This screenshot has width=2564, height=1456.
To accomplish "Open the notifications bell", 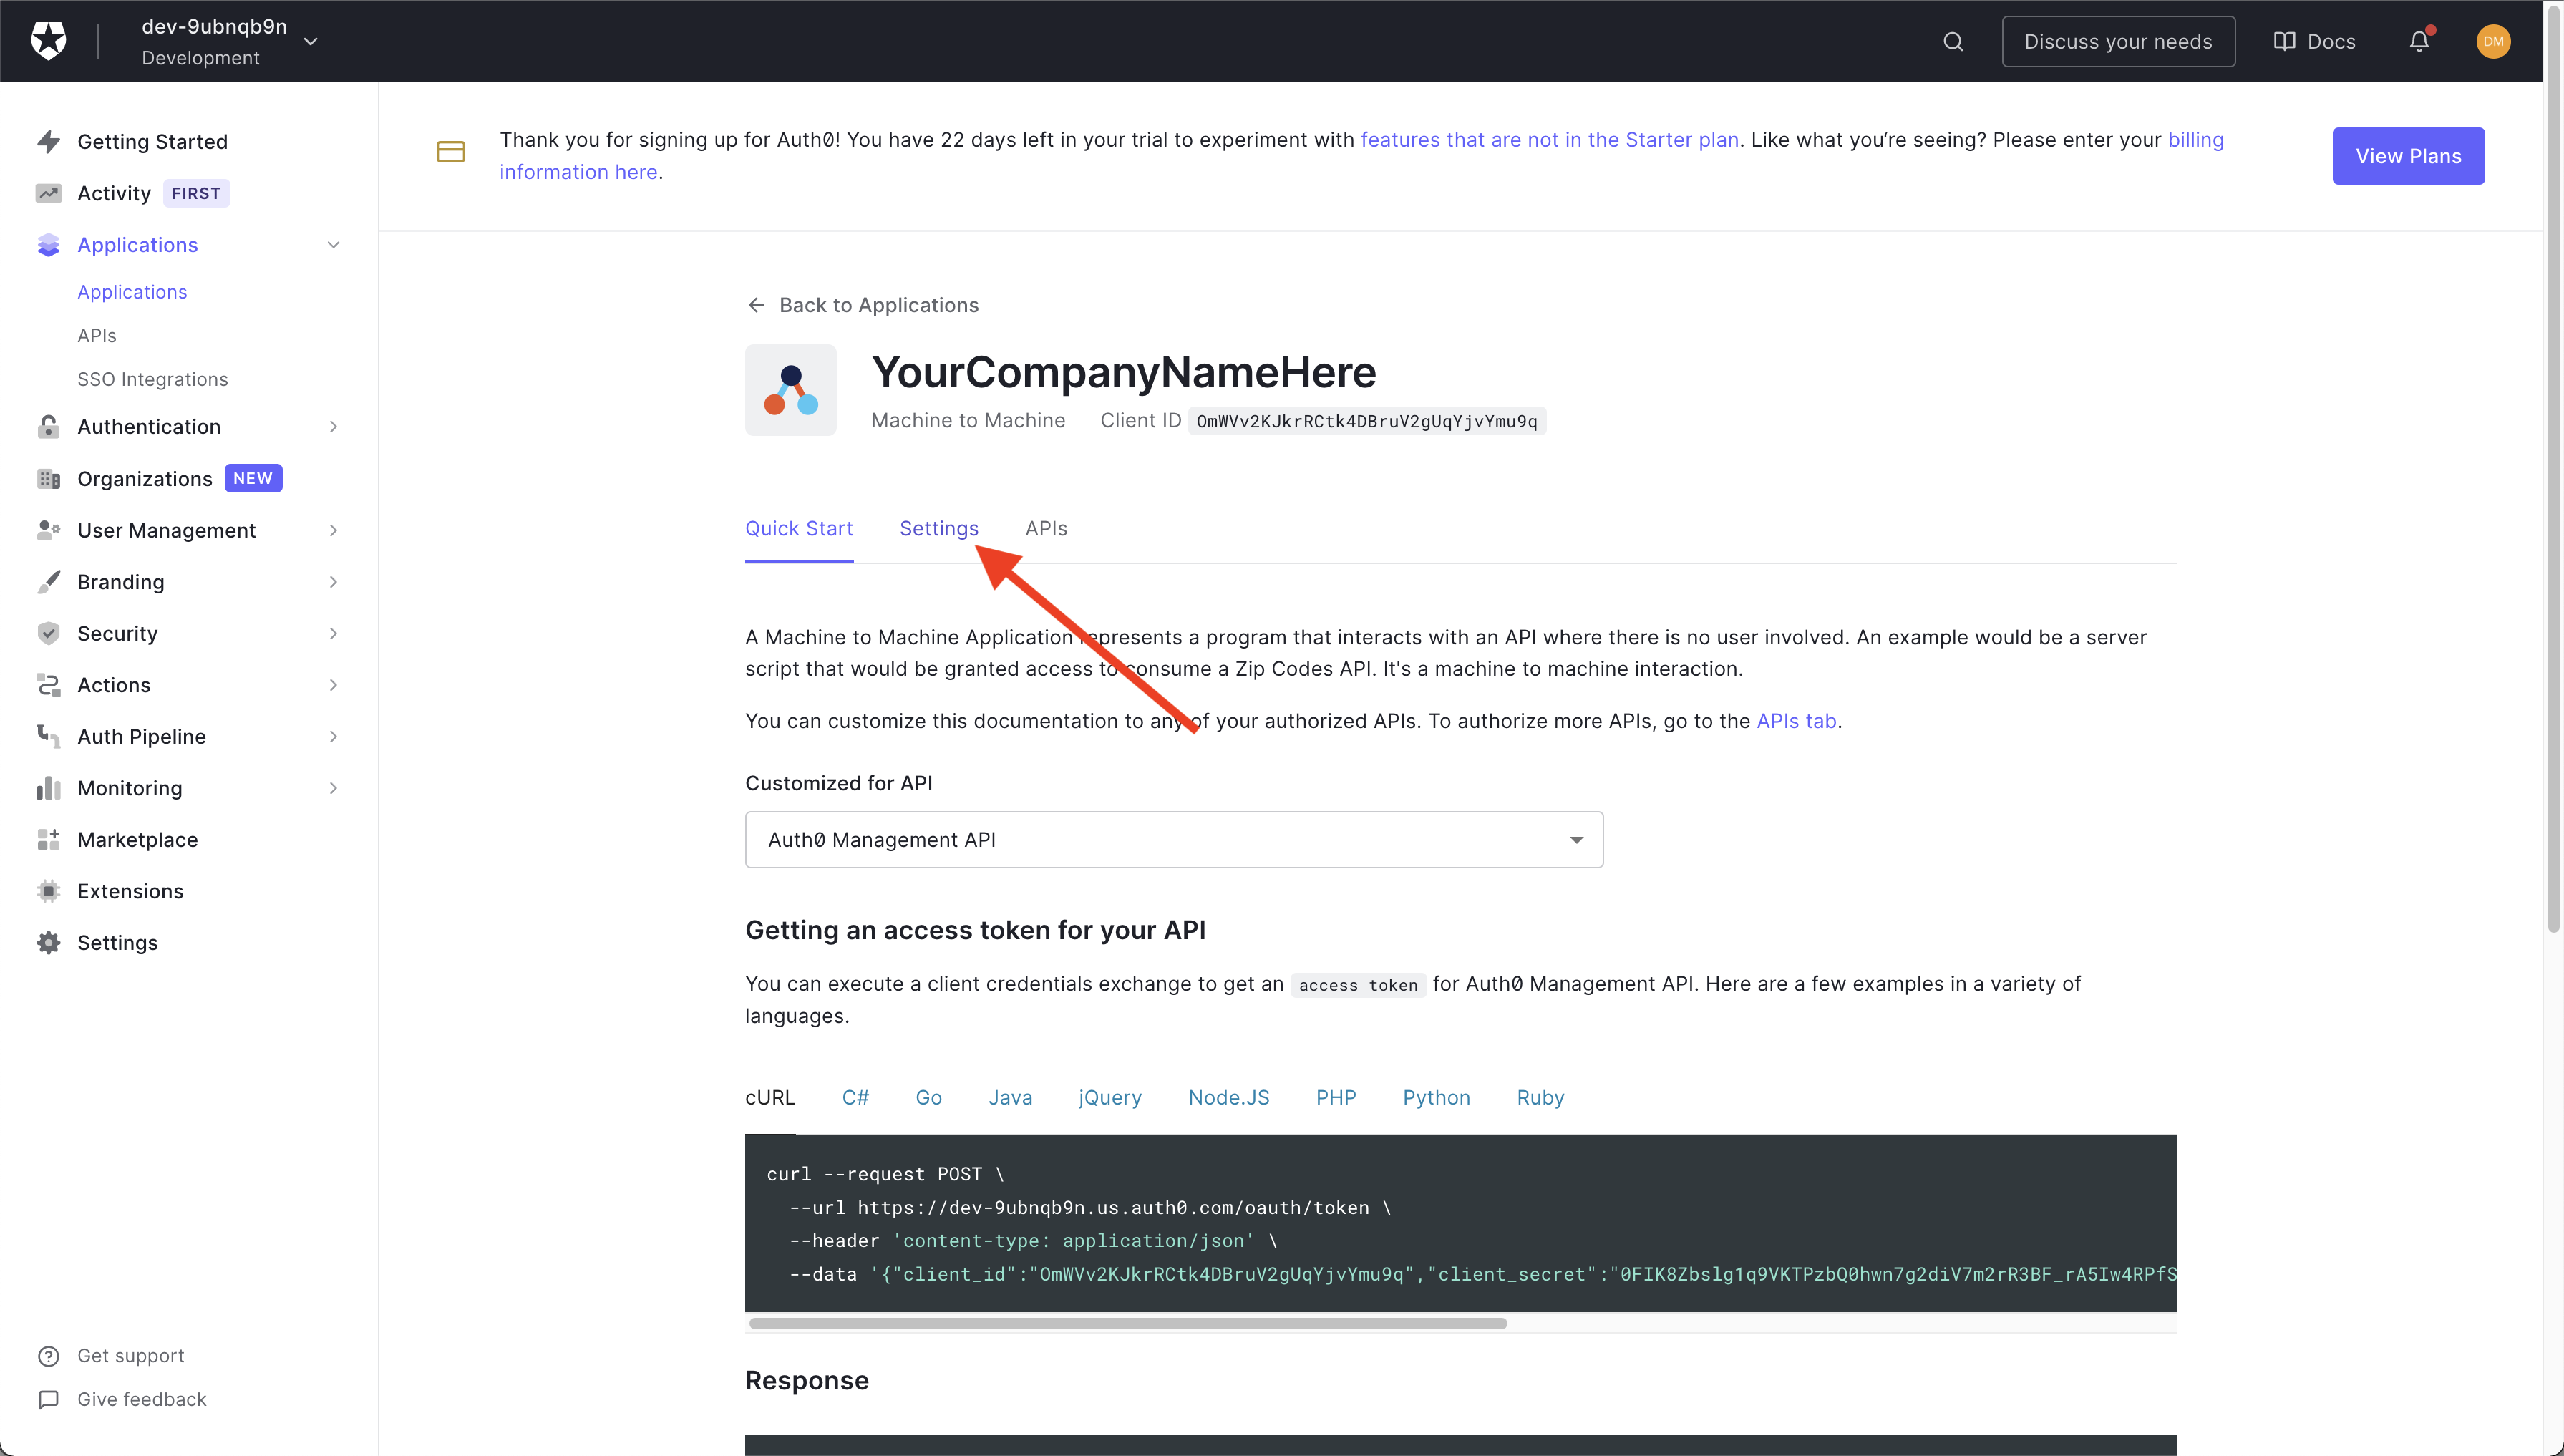I will tap(2418, 41).
